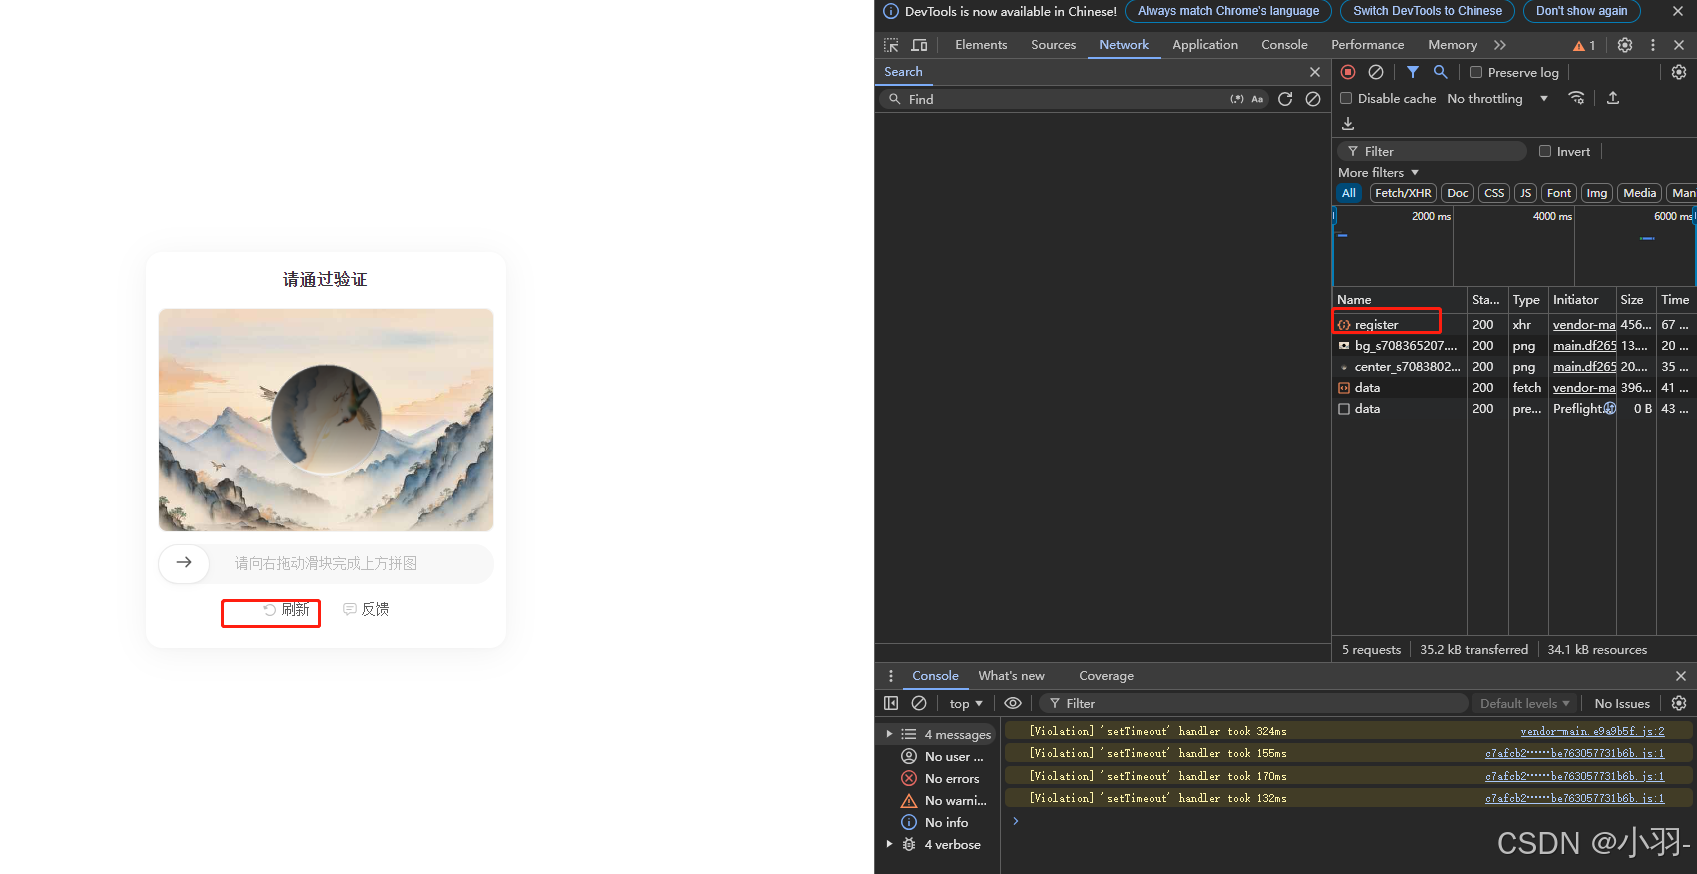Expand the 4 messages group
Screen dimensions: 1697x874
tap(939, 734)
